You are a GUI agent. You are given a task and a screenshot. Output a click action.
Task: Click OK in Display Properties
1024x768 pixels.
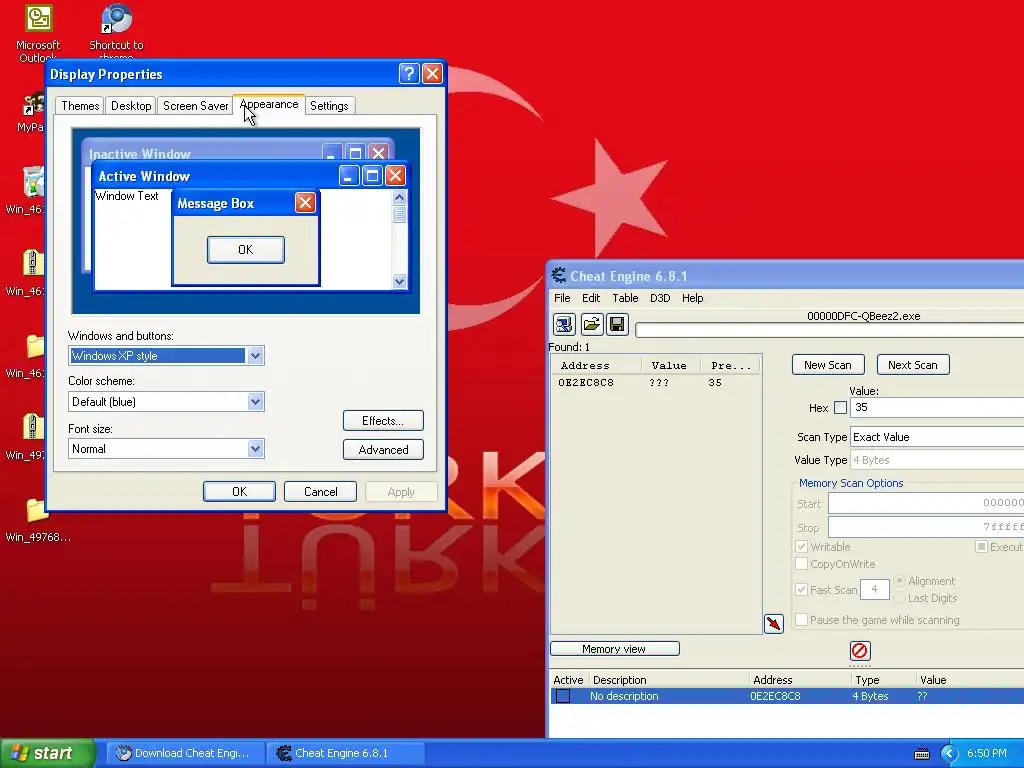(239, 491)
